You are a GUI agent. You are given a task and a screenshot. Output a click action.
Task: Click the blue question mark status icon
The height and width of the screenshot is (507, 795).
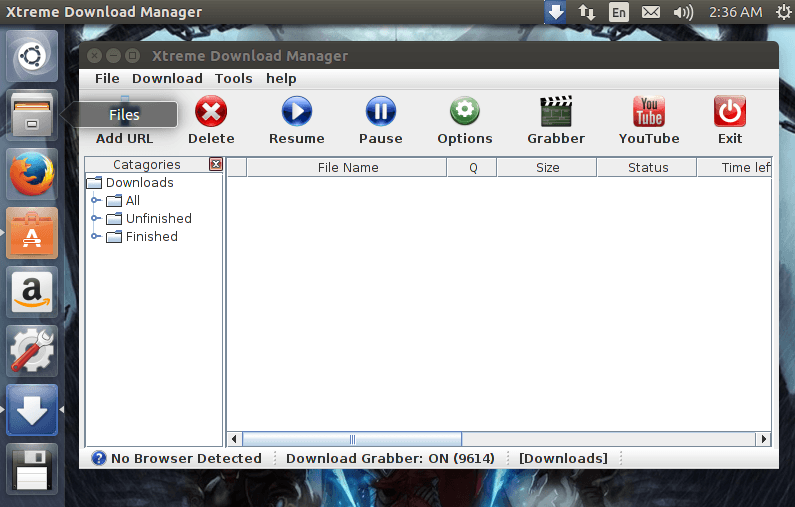[98, 458]
